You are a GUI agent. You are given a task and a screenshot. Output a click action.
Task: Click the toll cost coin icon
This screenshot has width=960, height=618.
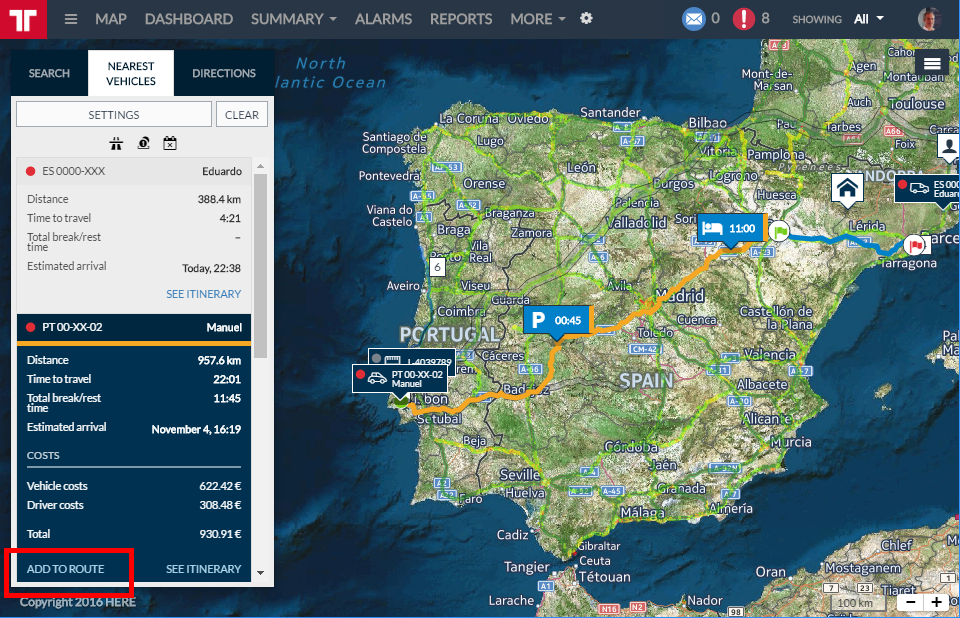coord(143,143)
